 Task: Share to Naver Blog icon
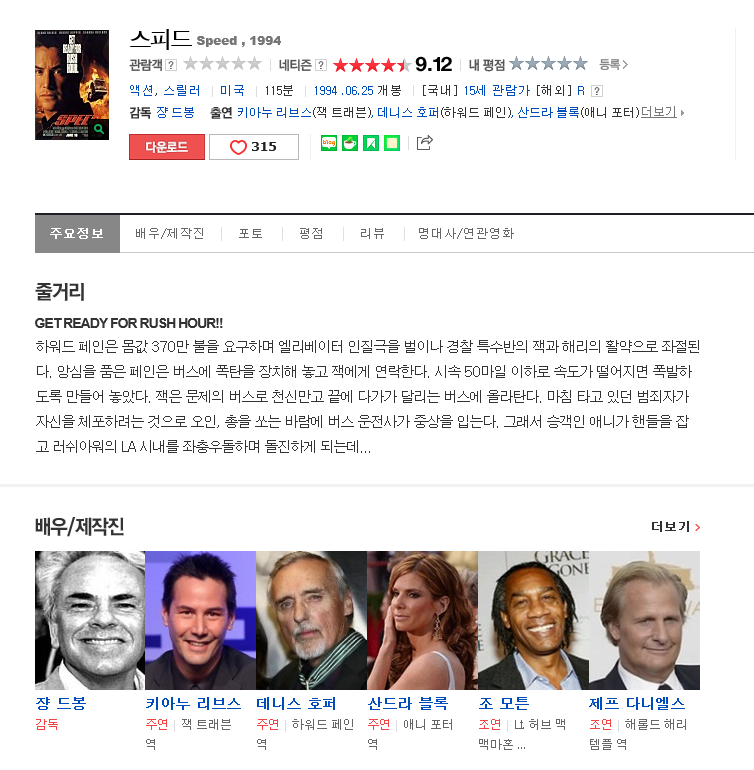[x=329, y=143]
